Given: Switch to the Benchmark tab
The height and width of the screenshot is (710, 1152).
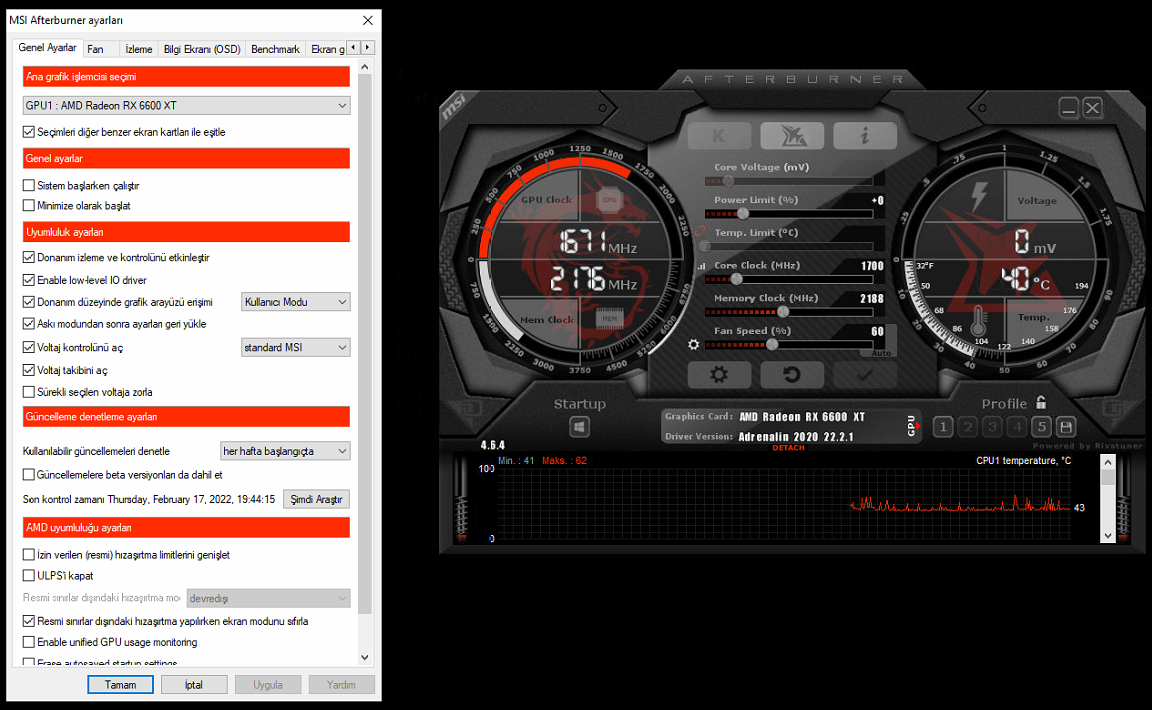Looking at the screenshot, I should click(x=276, y=49).
